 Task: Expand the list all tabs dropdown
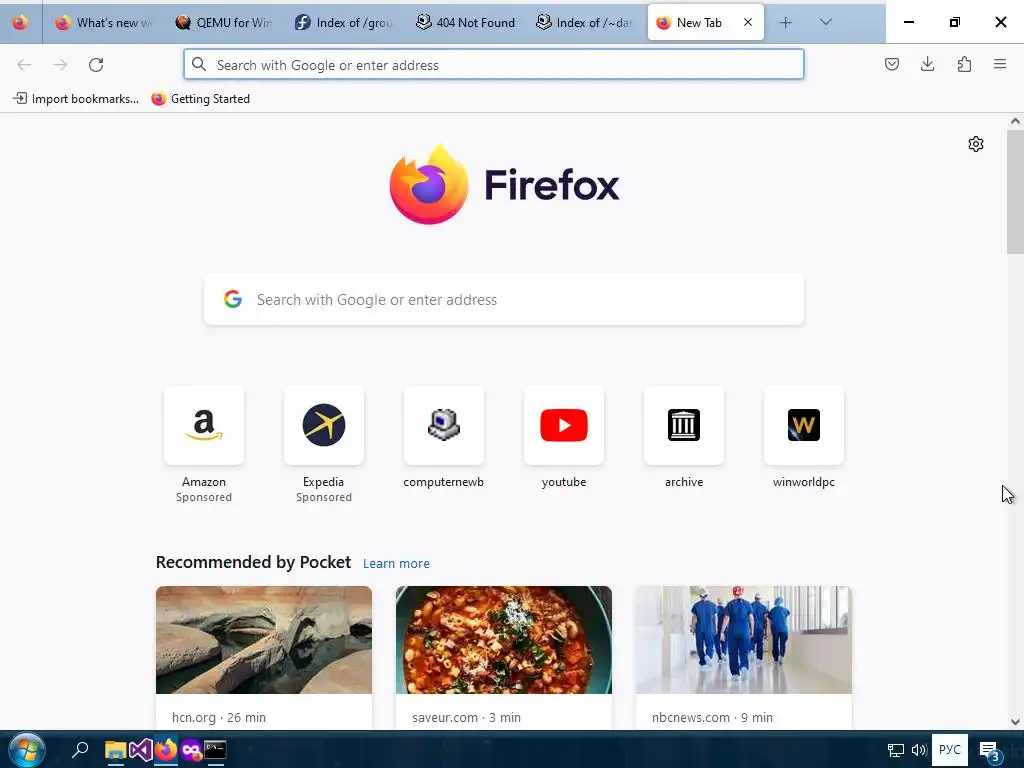pyautogui.click(x=825, y=22)
